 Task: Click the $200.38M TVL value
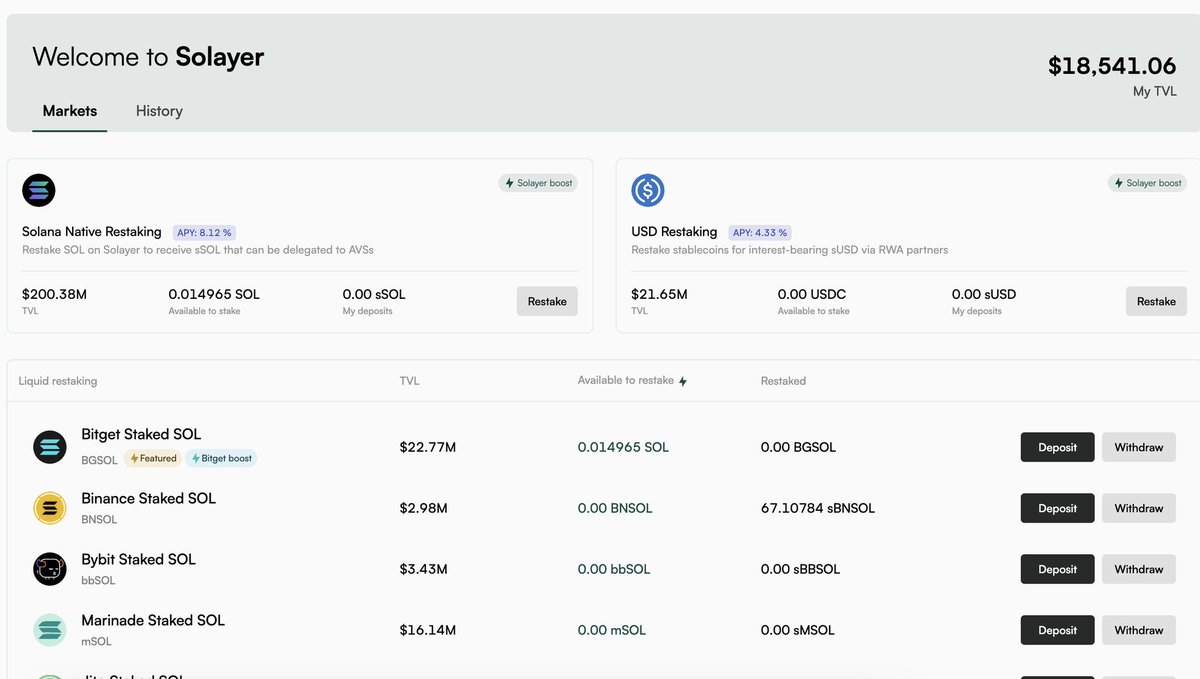(x=54, y=294)
